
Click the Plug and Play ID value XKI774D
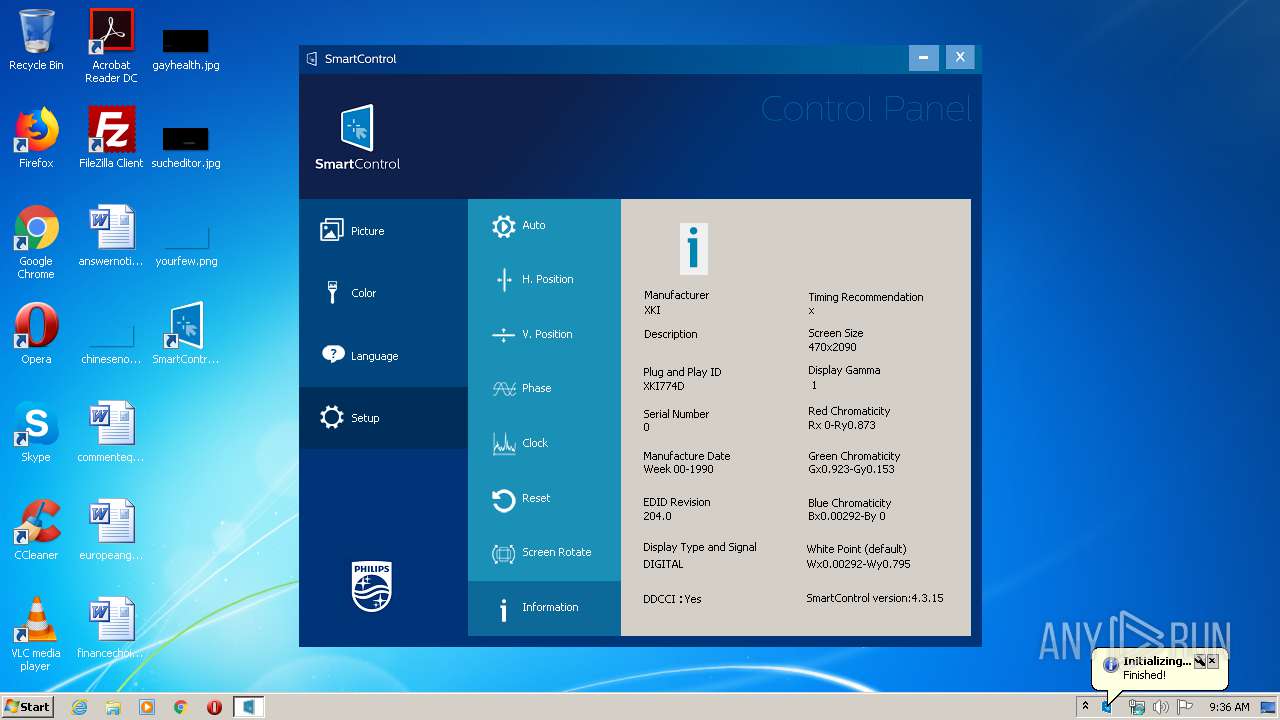[x=664, y=386]
